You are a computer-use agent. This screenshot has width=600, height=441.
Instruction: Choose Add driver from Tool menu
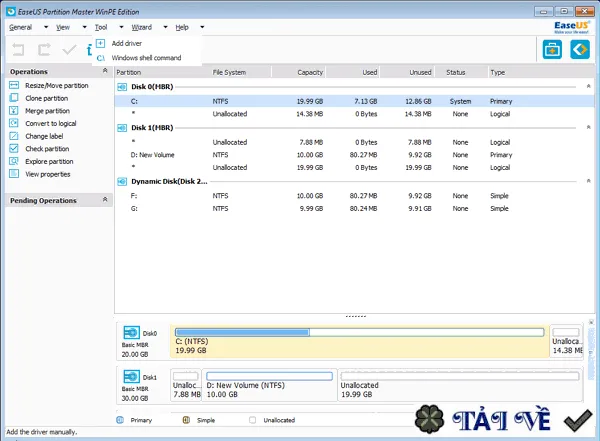[x=127, y=43]
